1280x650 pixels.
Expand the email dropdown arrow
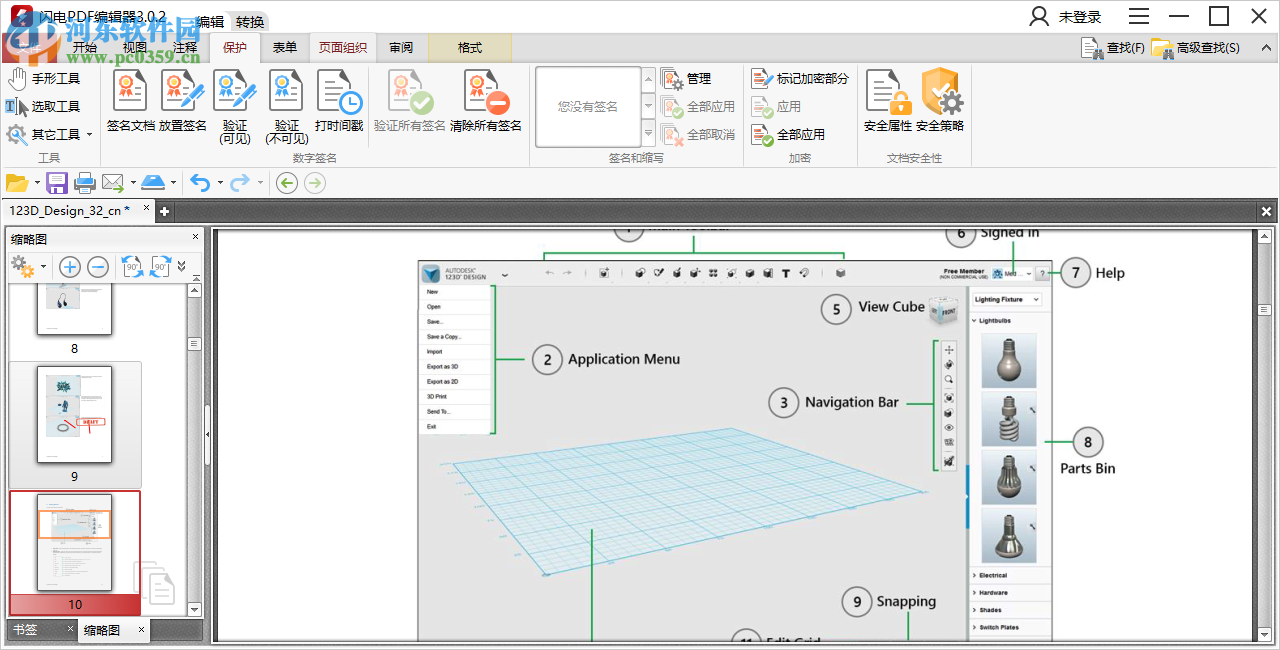133,182
